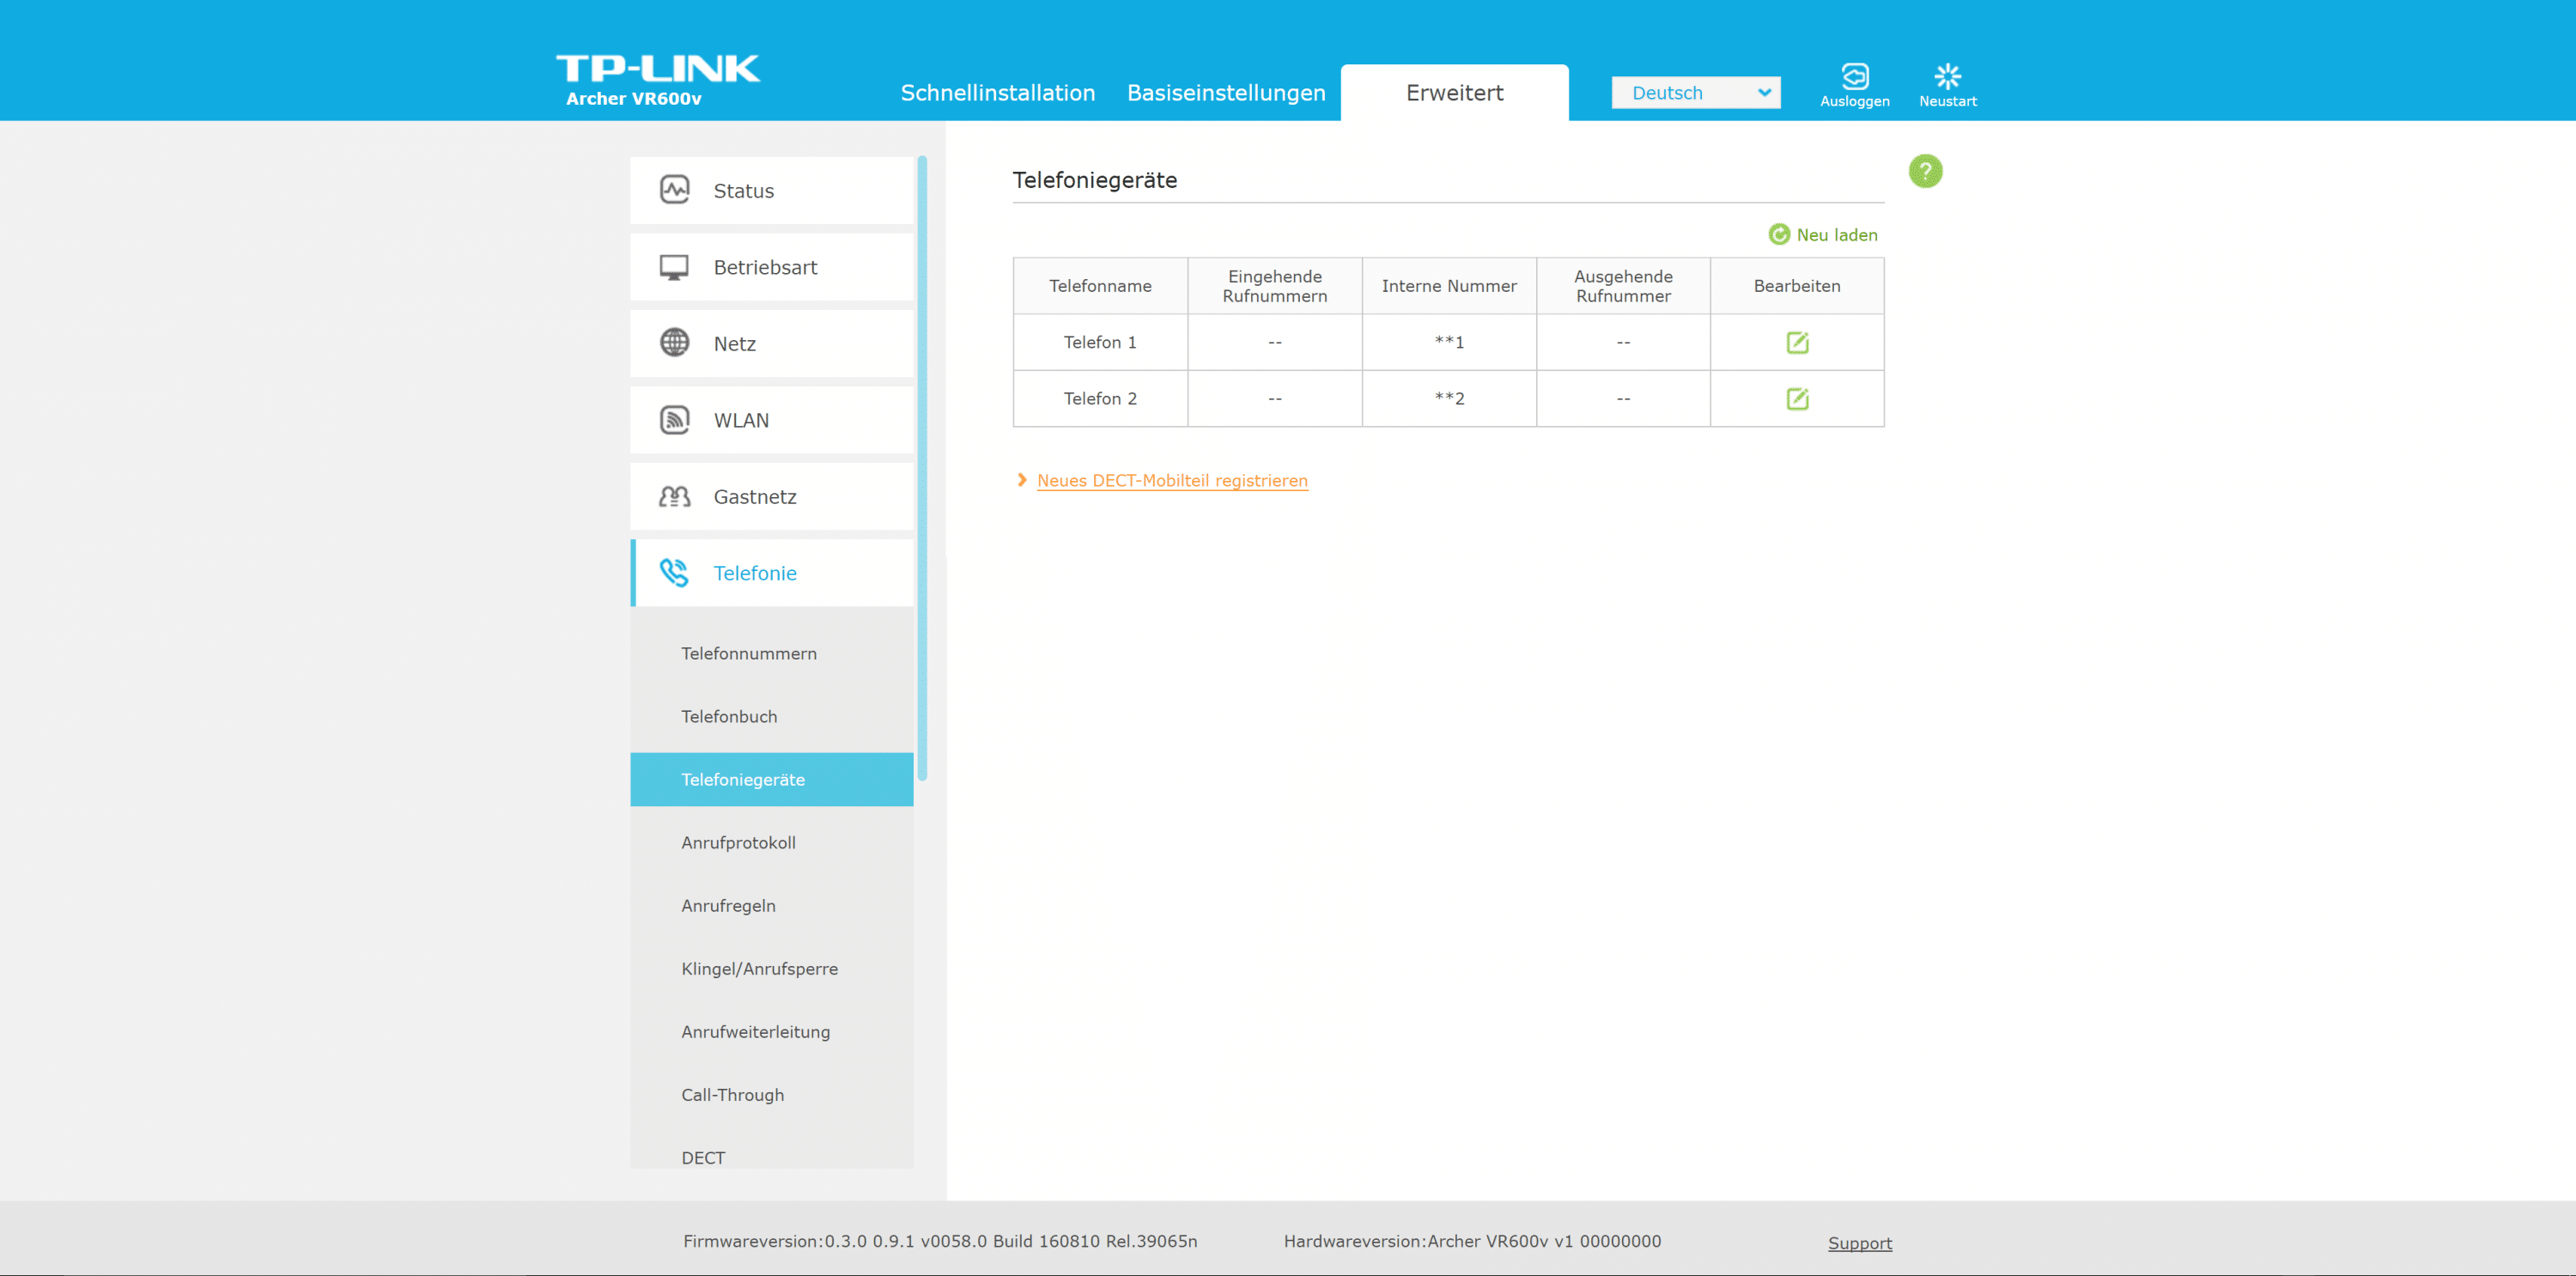Viewport: 2576px width, 1276px height.
Task: Click the green help question mark icon
Action: pyautogui.click(x=1924, y=171)
